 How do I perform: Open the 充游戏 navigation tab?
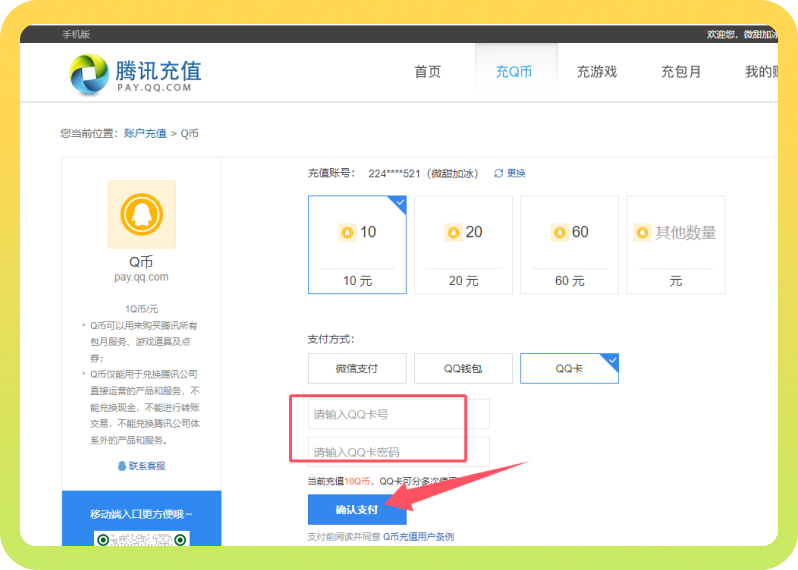point(596,72)
